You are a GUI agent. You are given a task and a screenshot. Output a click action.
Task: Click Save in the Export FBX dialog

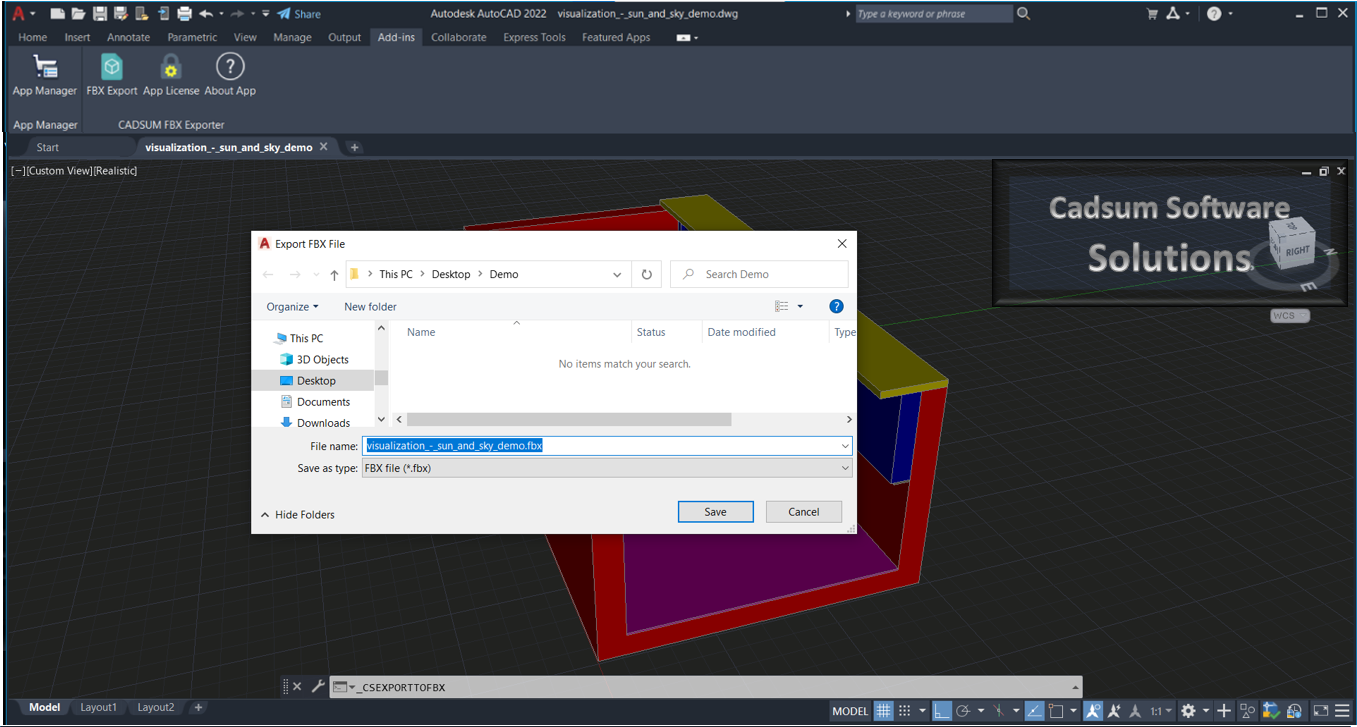715,511
